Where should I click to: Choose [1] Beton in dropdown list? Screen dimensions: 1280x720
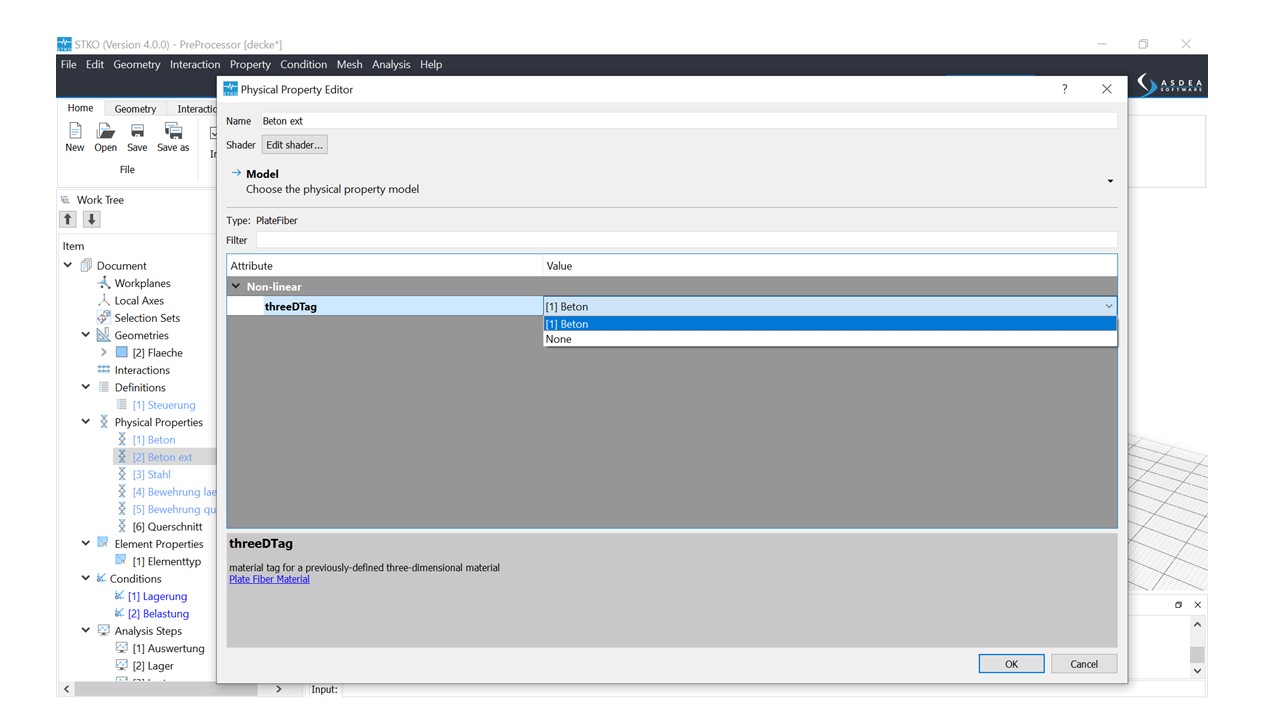pos(829,324)
